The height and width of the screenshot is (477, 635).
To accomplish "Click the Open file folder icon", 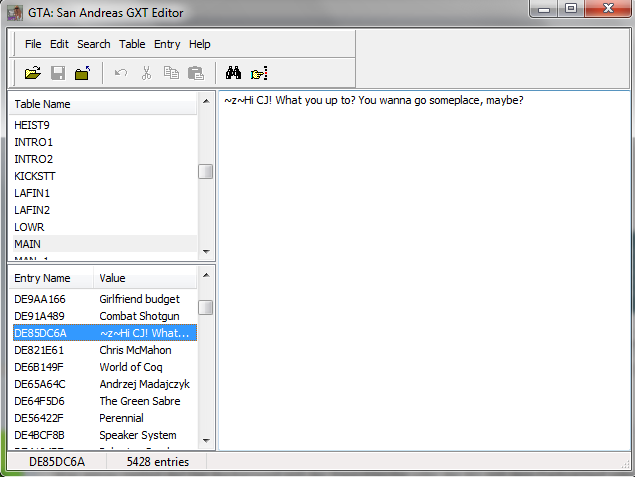I will pos(33,73).
